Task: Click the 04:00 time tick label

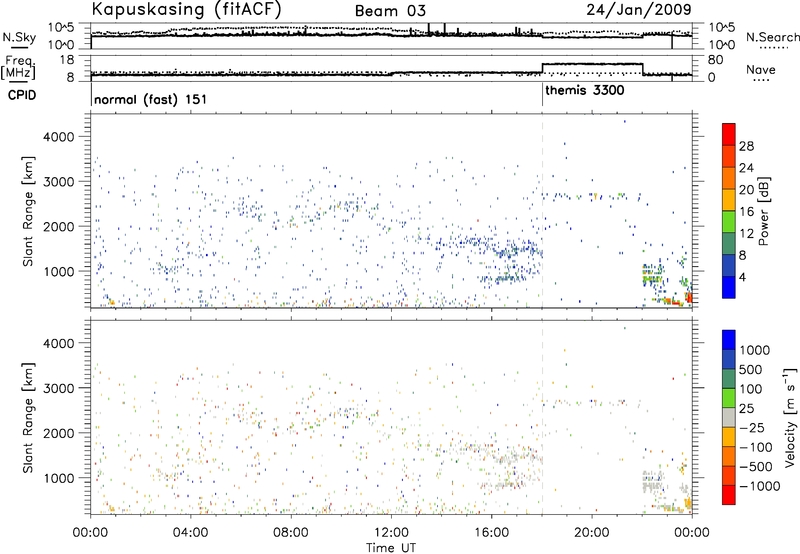Action: [x=190, y=533]
